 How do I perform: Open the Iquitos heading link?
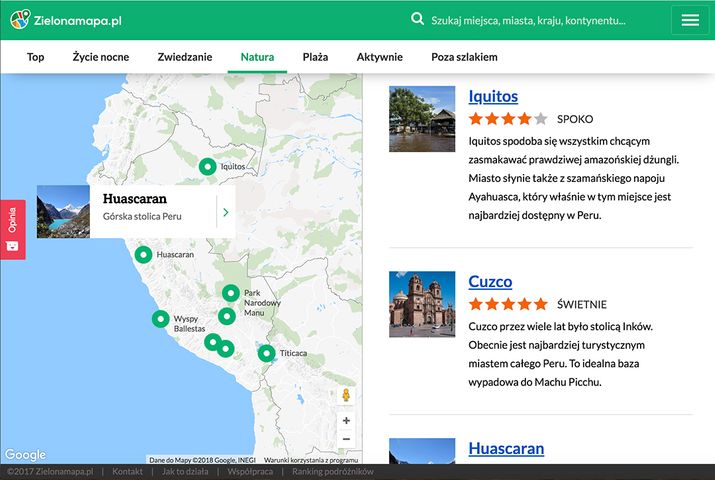coord(493,96)
